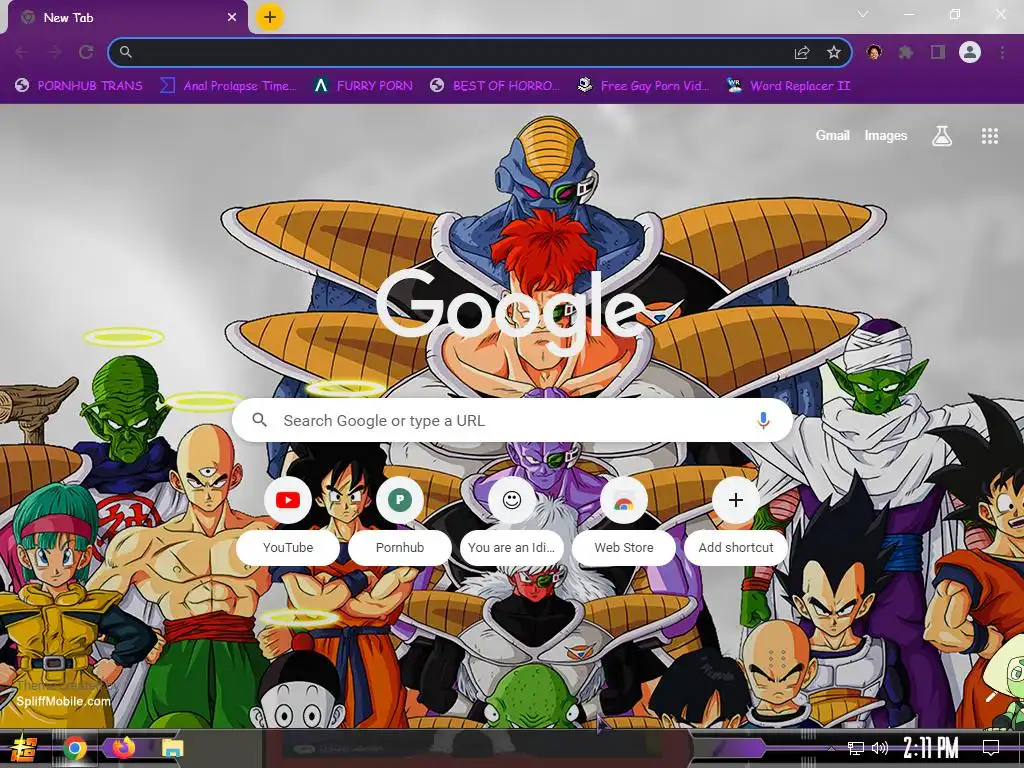Open the YouTube shortcut
The width and height of the screenshot is (1024, 768).
(x=288, y=520)
